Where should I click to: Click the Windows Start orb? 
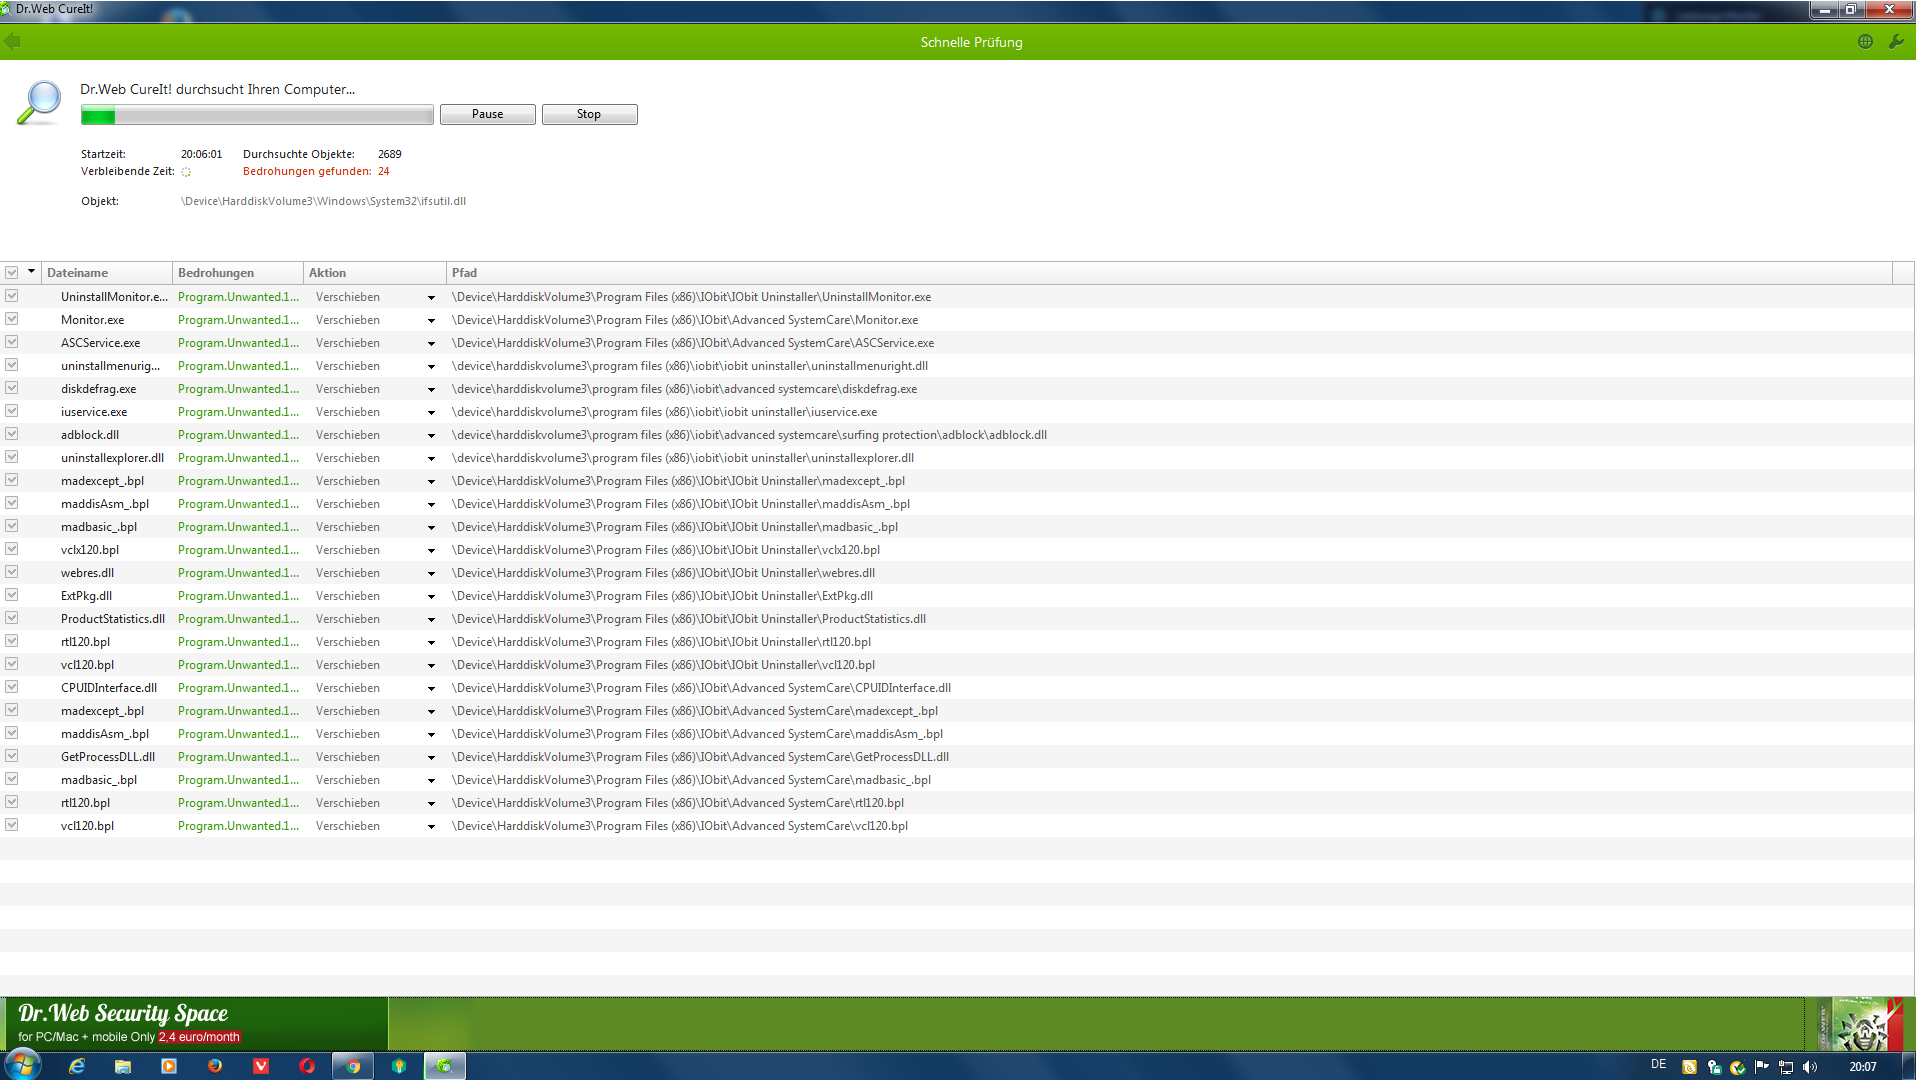coord(22,1064)
